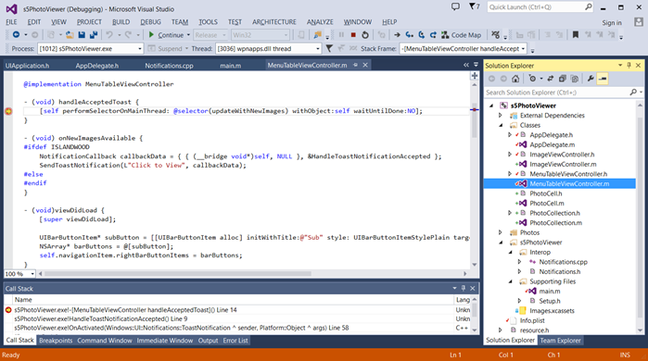Open the Code Map tool
Image resolution: width=648 pixels, height=361 pixels.
point(461,35)
